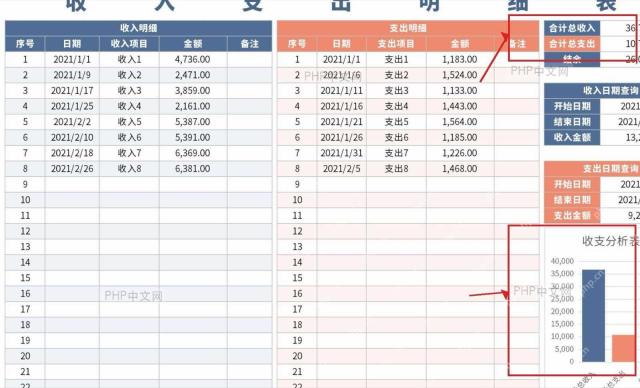Select date cell 2021/2/26
Viewport: 640px width, 388px height.
pyautogui.click(x=72, y=169)
